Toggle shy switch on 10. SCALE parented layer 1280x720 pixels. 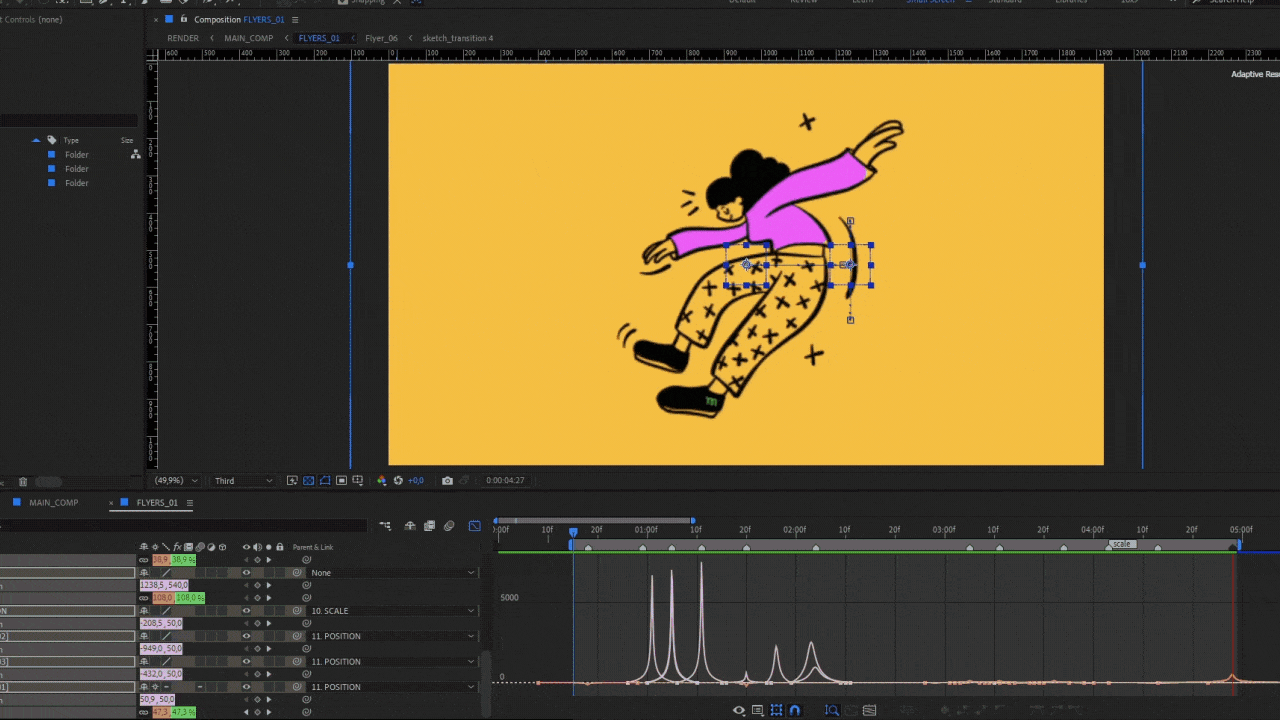click(144, 611)
